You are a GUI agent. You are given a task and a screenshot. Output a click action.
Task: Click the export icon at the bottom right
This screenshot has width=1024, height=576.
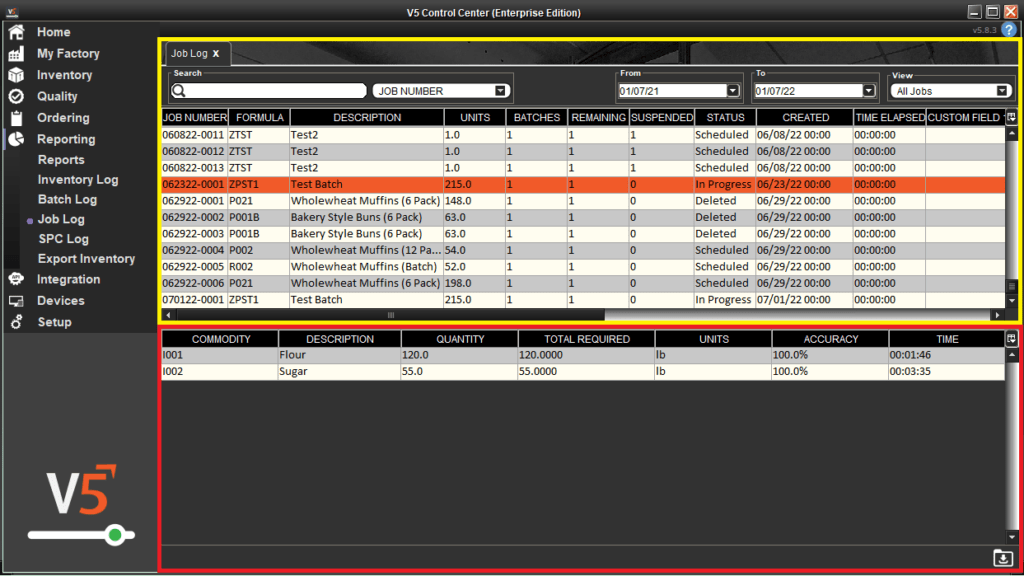[x=1003, y=558]
